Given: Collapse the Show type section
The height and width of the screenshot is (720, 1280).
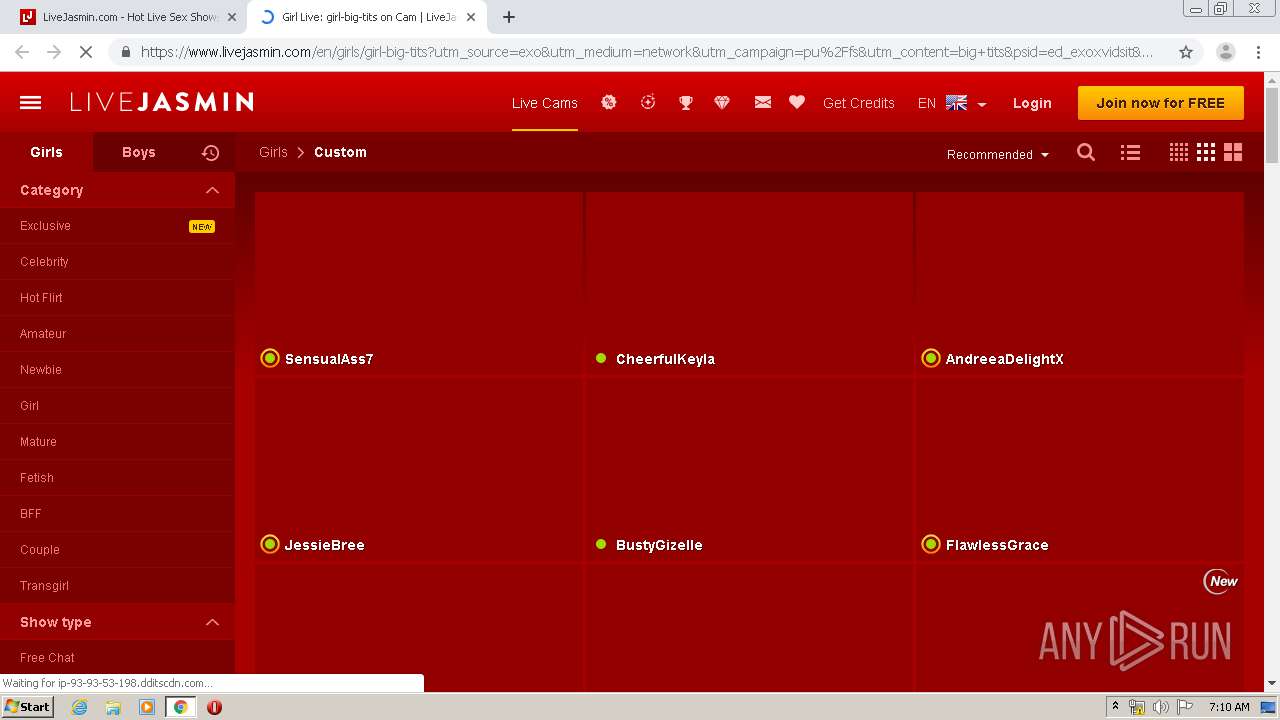Looking at the screenshot, I should tap(212, 622).
